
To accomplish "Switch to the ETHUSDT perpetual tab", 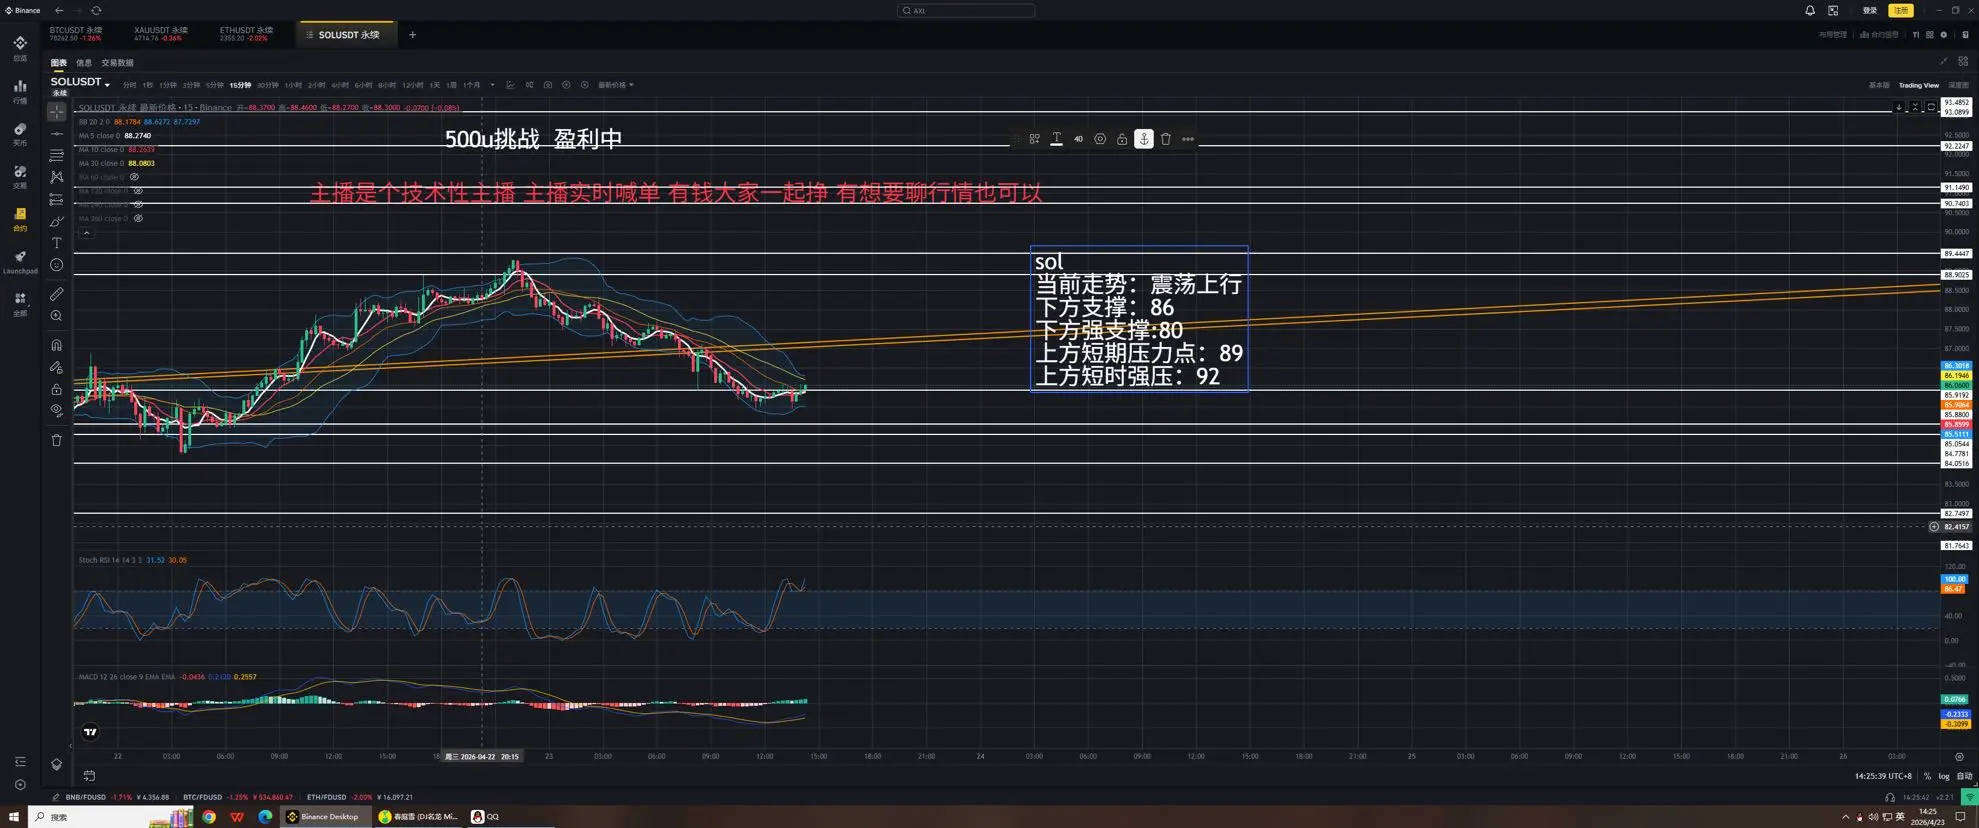I will (x=246, y=34).
